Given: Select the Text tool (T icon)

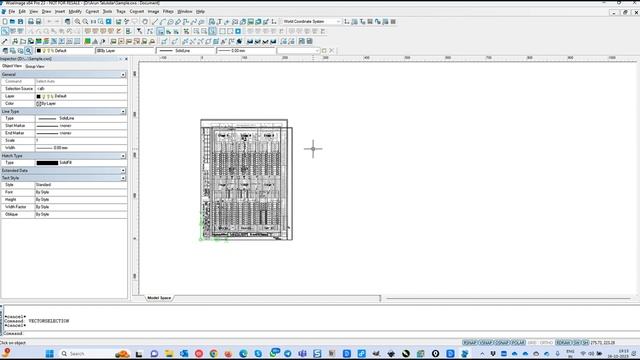Looking at the screenshot, I should click(220, 21).
